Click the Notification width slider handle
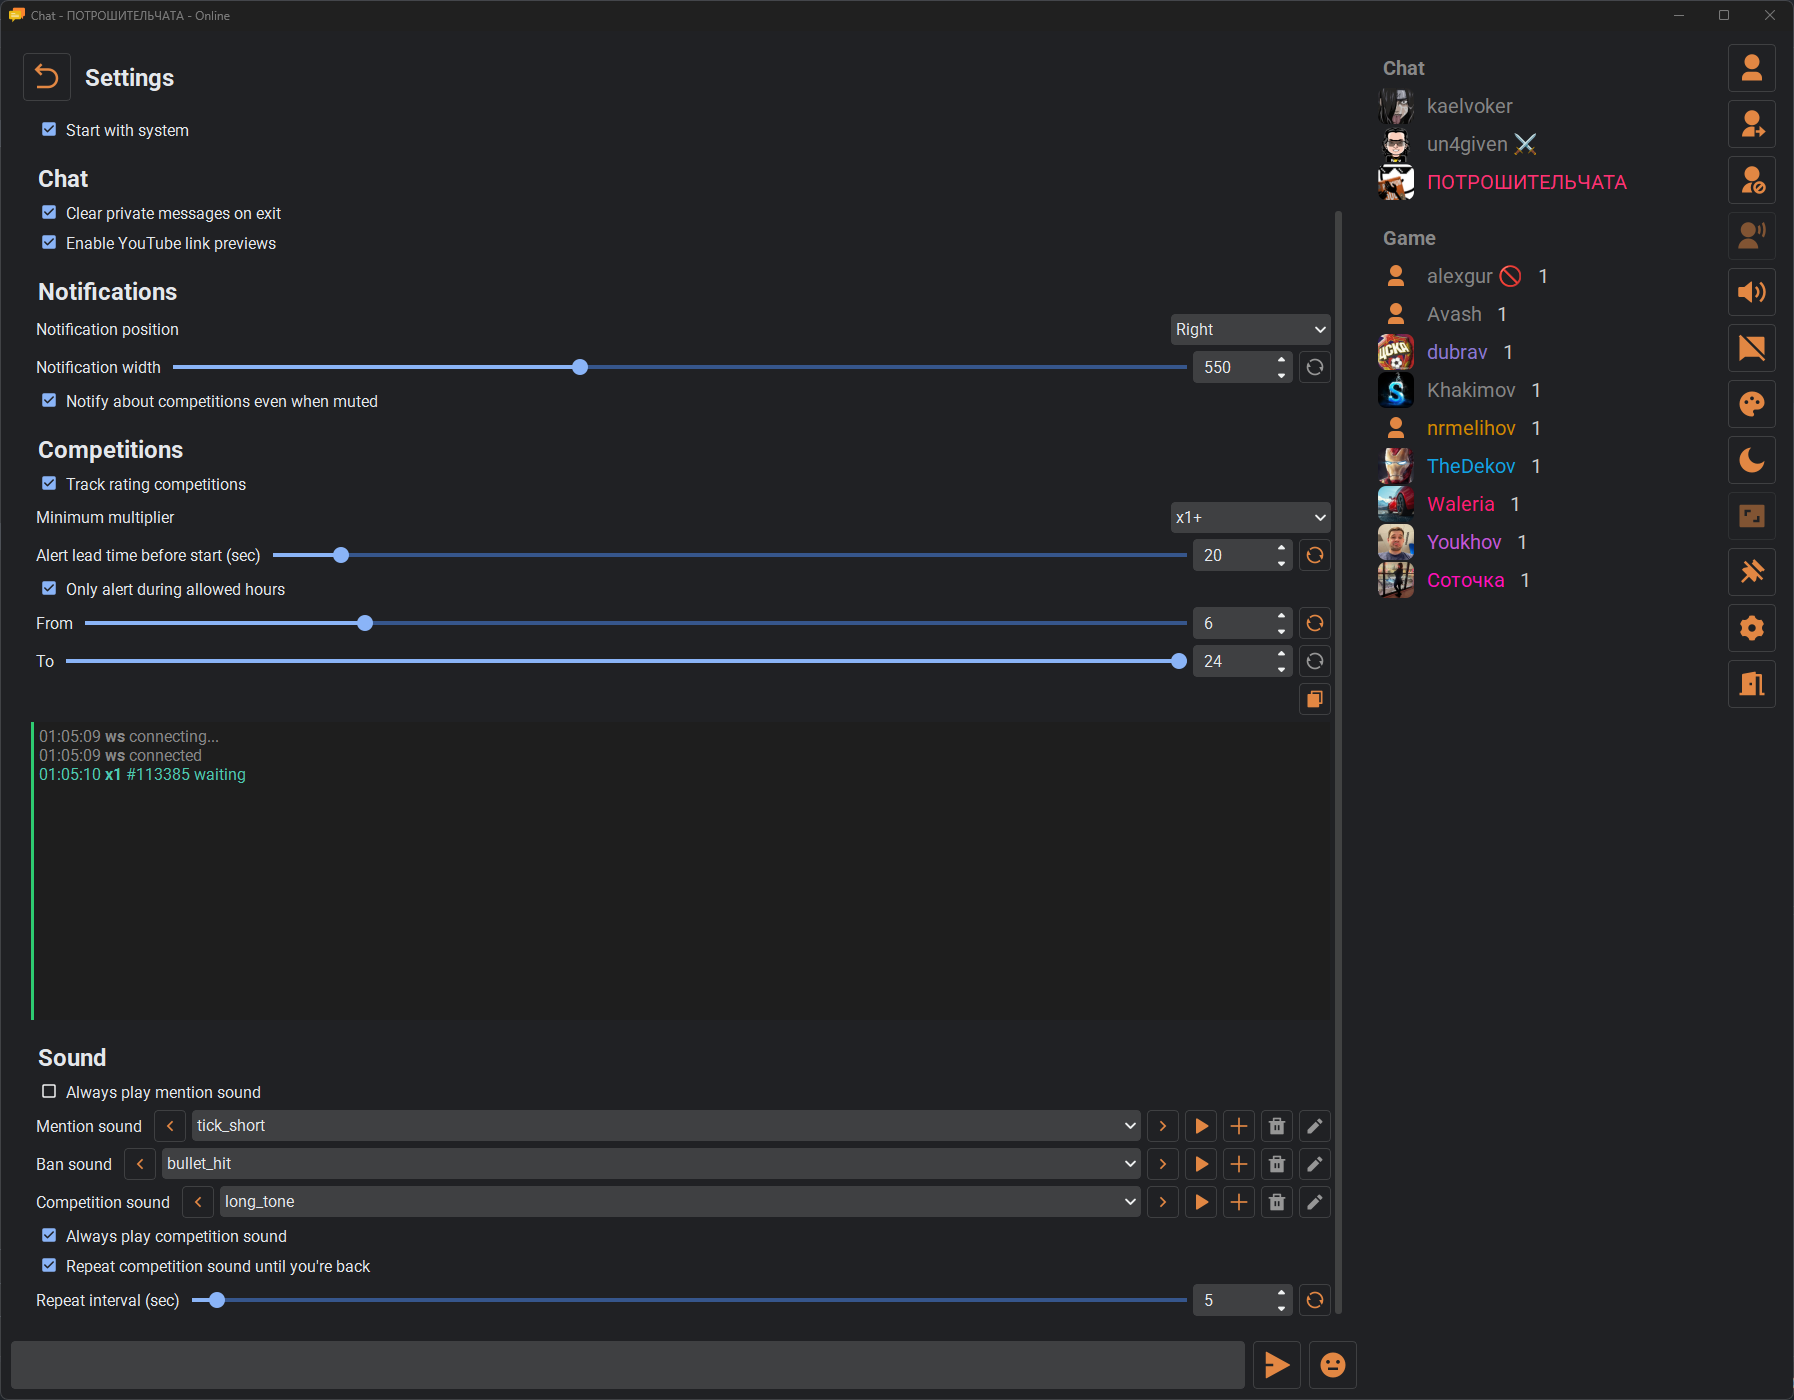This screenshot has width=1794, height=1400. (580, 367)
